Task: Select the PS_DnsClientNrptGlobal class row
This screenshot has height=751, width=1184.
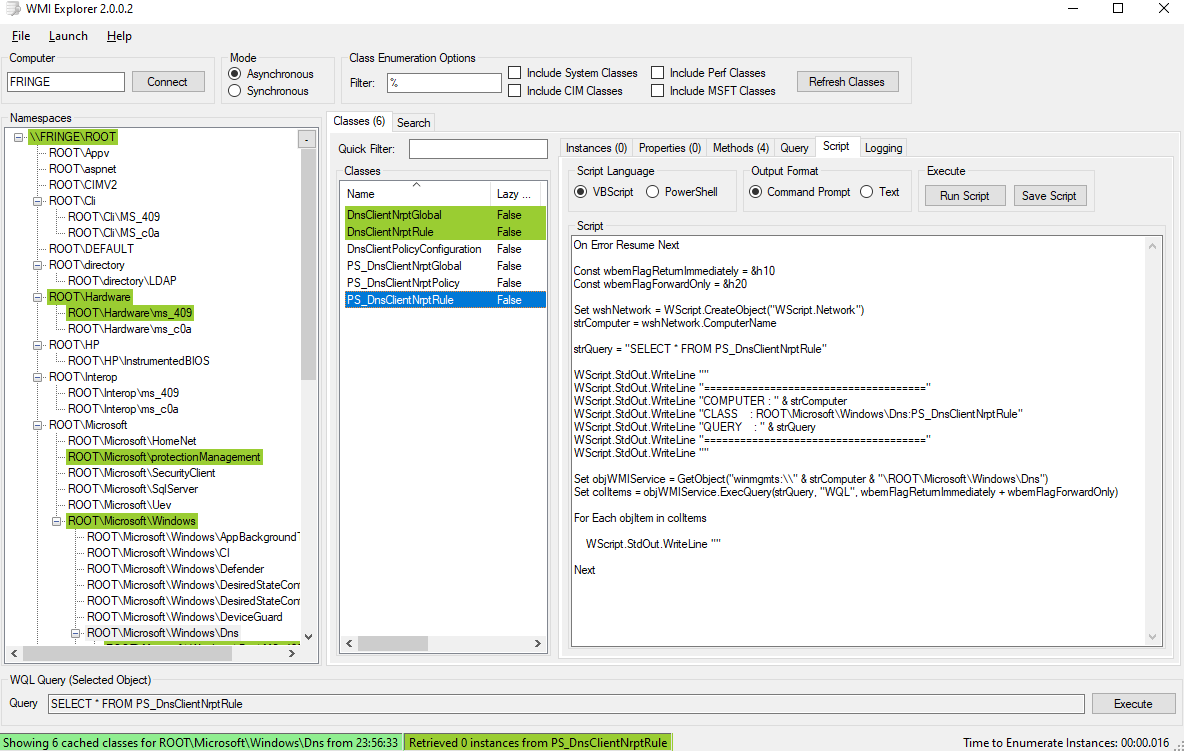Action: point(446,266)
